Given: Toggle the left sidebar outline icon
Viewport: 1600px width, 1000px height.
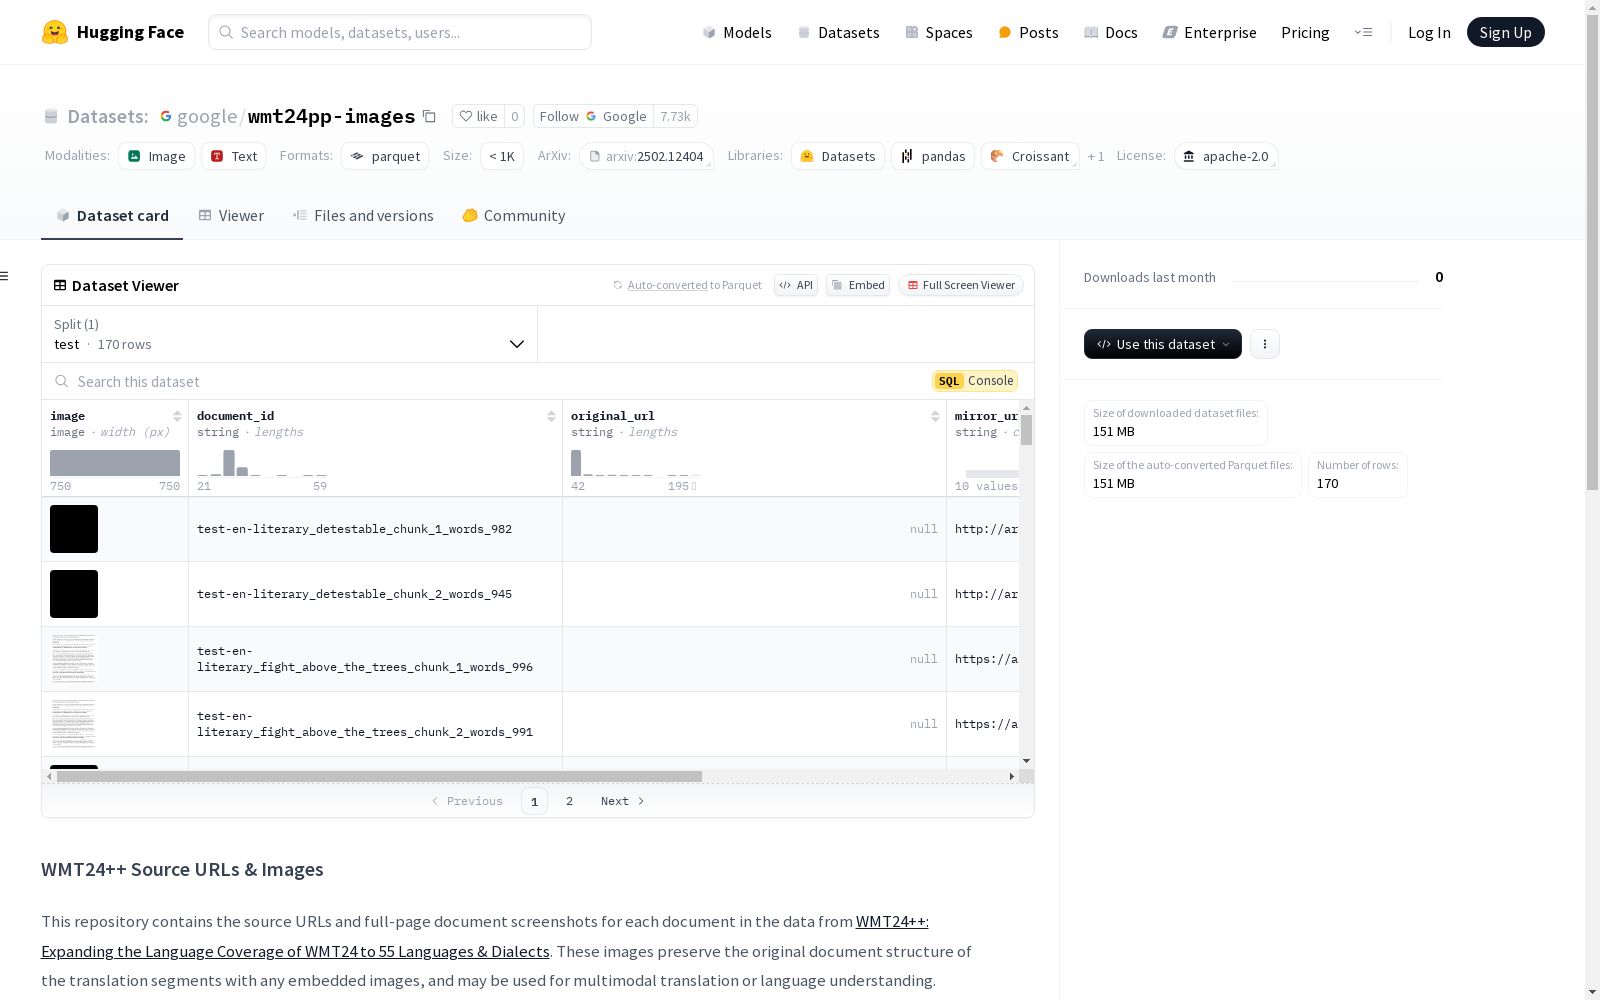Looking at the screenshot, I should [5, 276].
